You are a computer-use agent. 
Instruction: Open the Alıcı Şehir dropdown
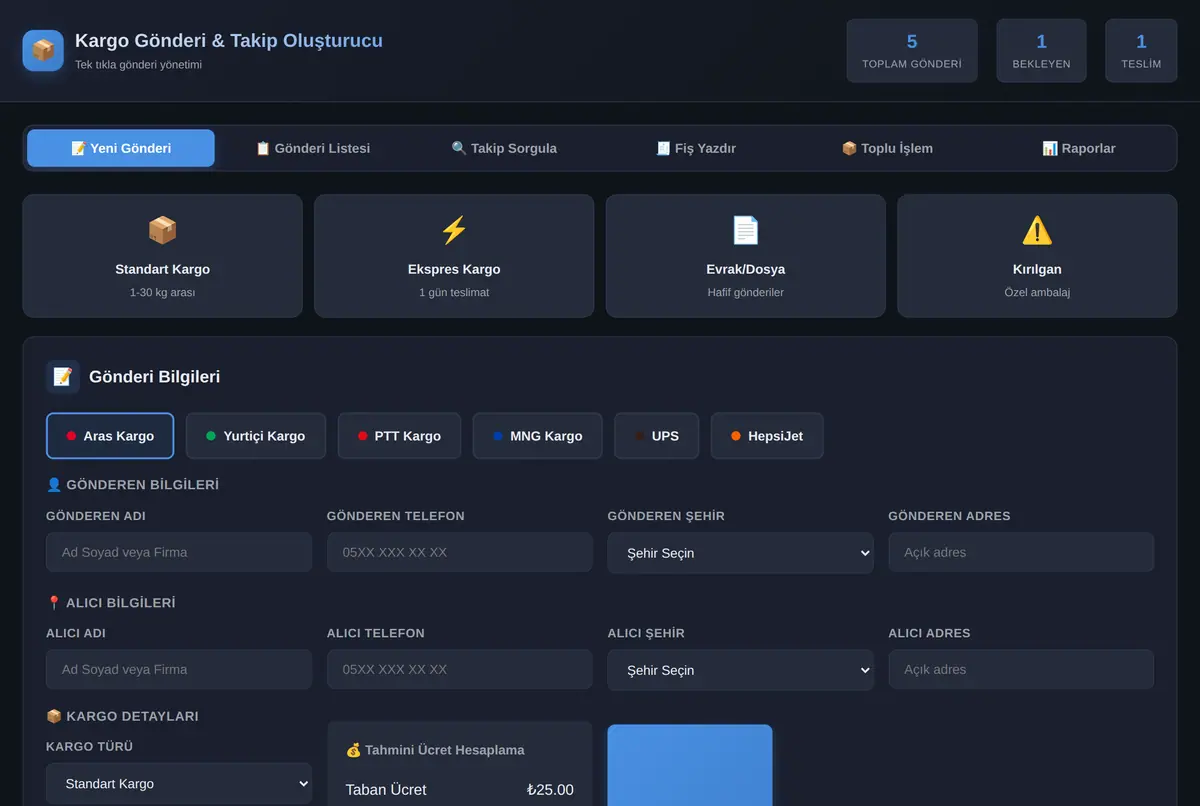tap(740, 670)
